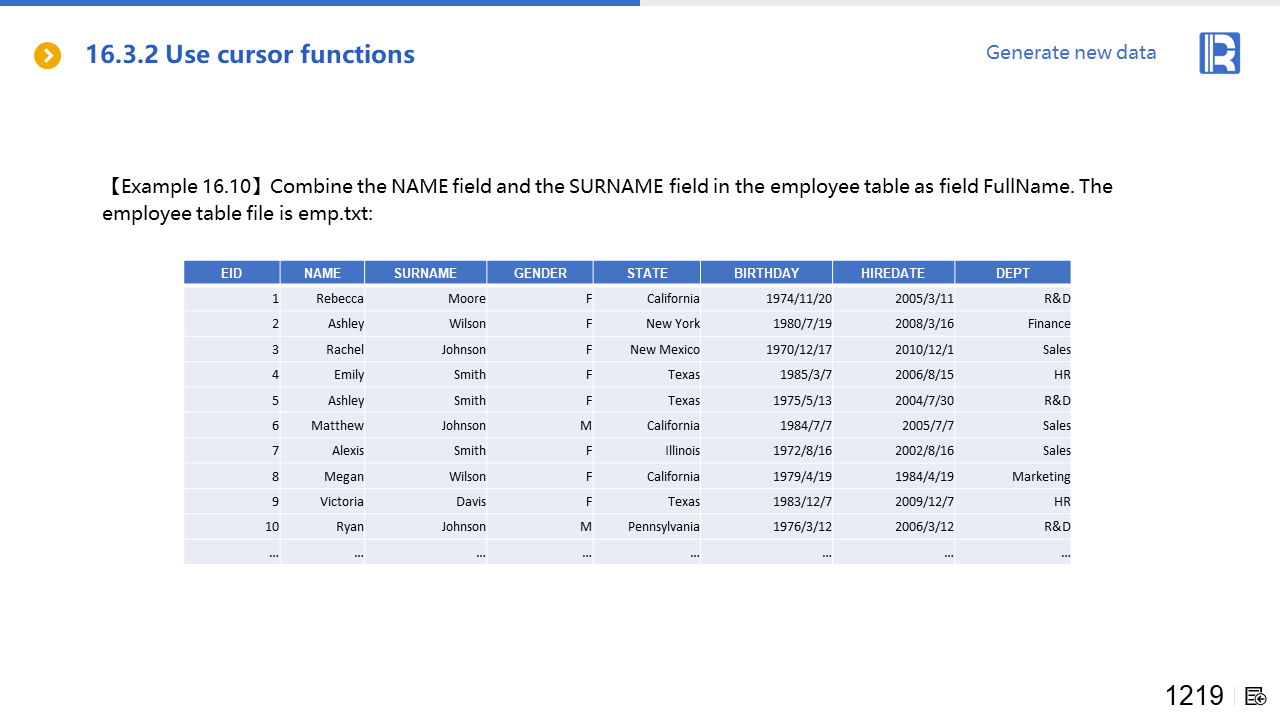Click the Rebecca name cell

pos(339,298)
